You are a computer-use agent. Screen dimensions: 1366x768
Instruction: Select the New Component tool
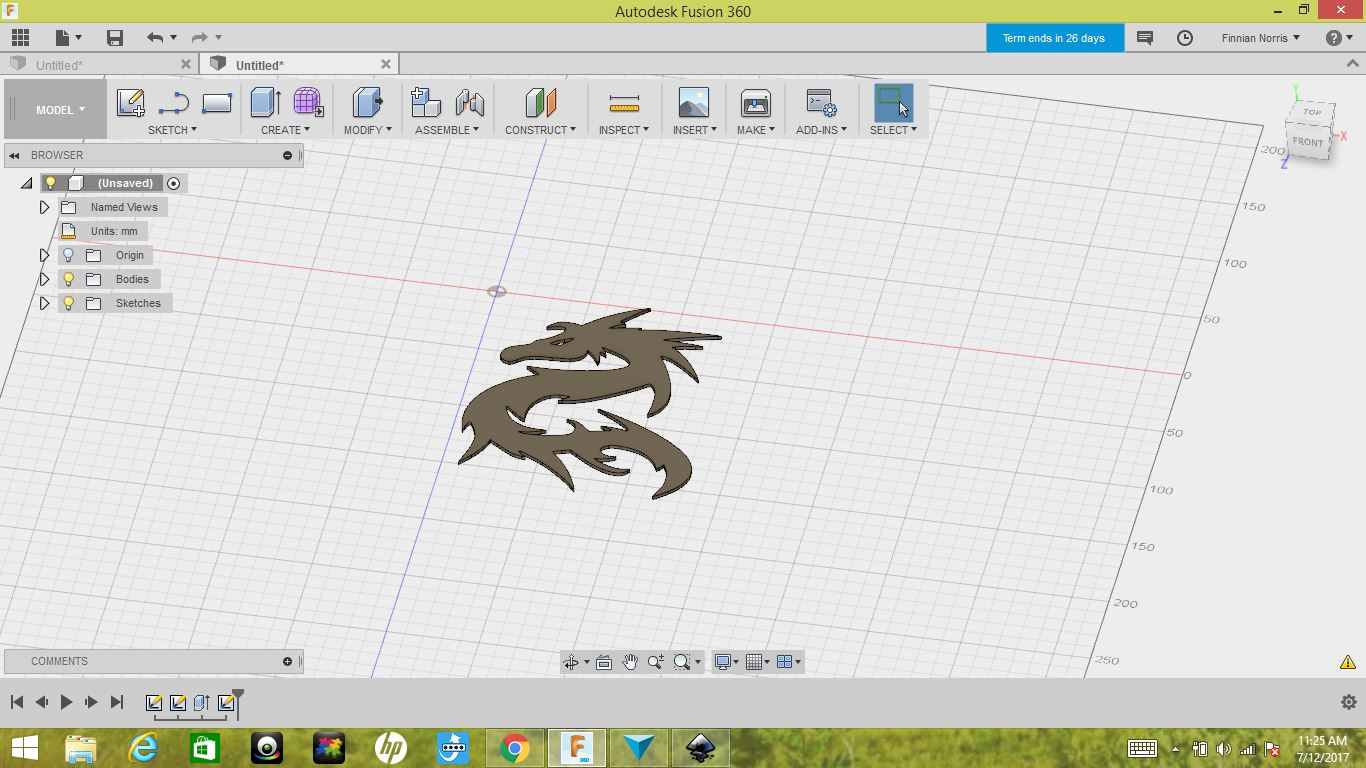(426, 103)
